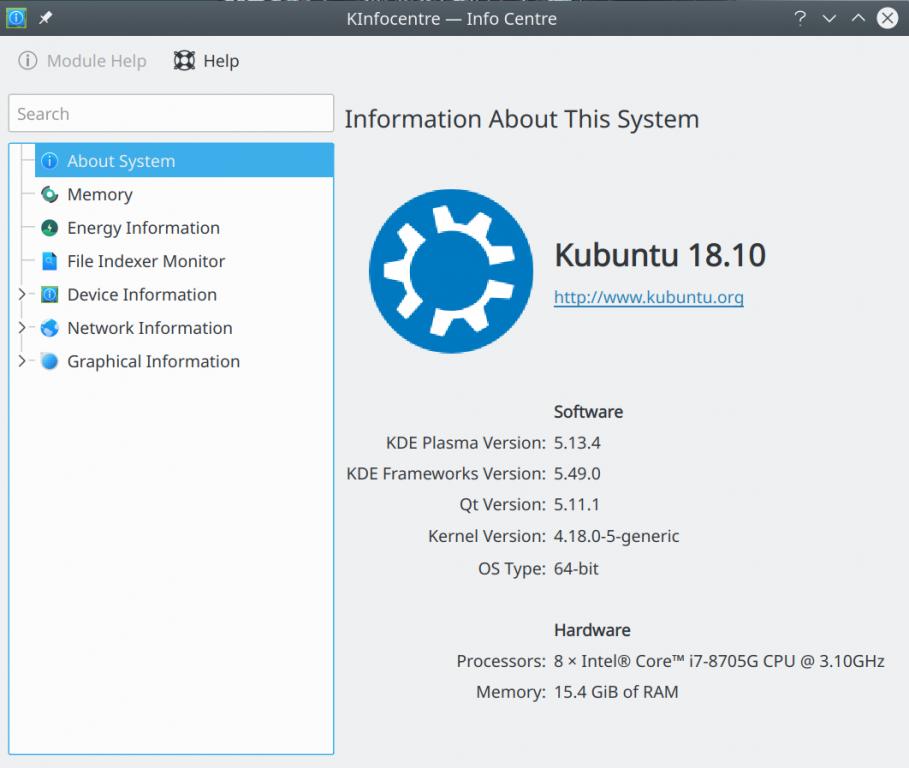
Task: Select Energy Information in the sidebar
Action: (143, 228)
